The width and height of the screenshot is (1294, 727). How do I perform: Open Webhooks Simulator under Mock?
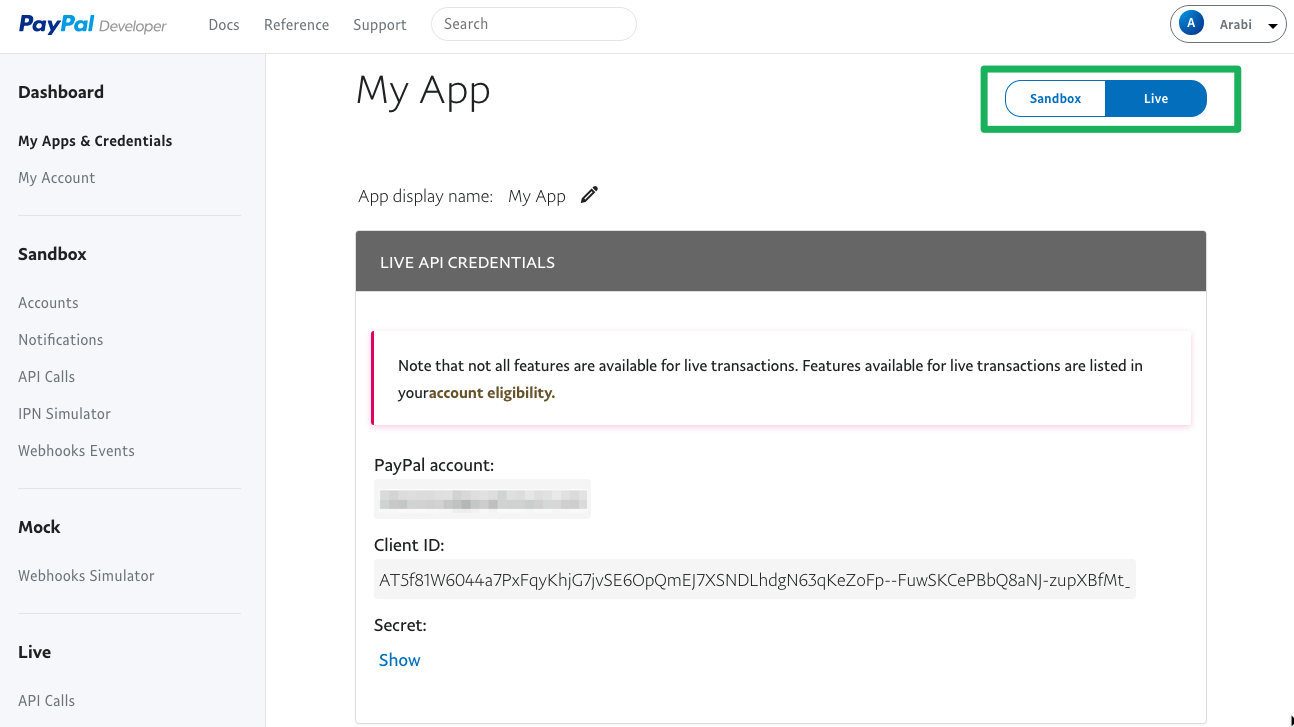(x=86, y=576)
